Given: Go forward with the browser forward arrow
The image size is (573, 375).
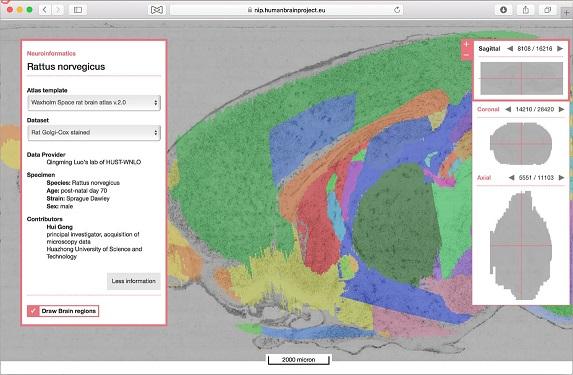Looking at the screenshot, I should [x=58, y=10].
